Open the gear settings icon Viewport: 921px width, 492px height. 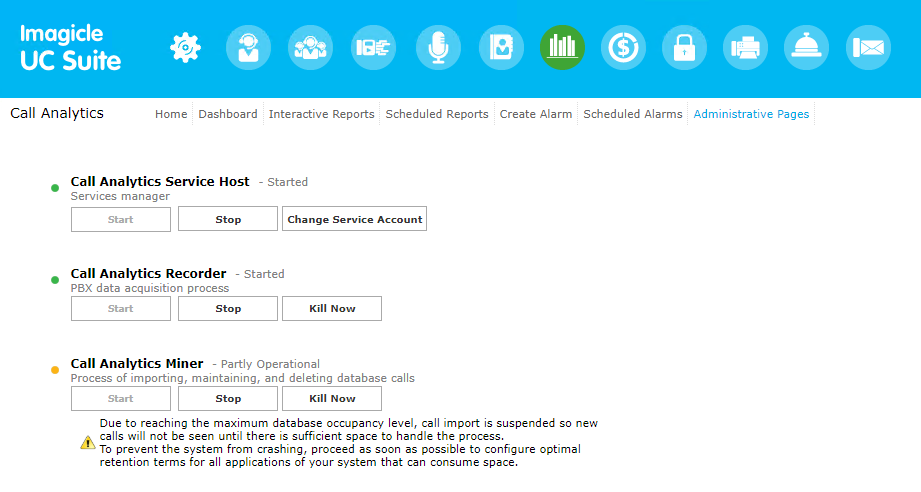(186, 47)
